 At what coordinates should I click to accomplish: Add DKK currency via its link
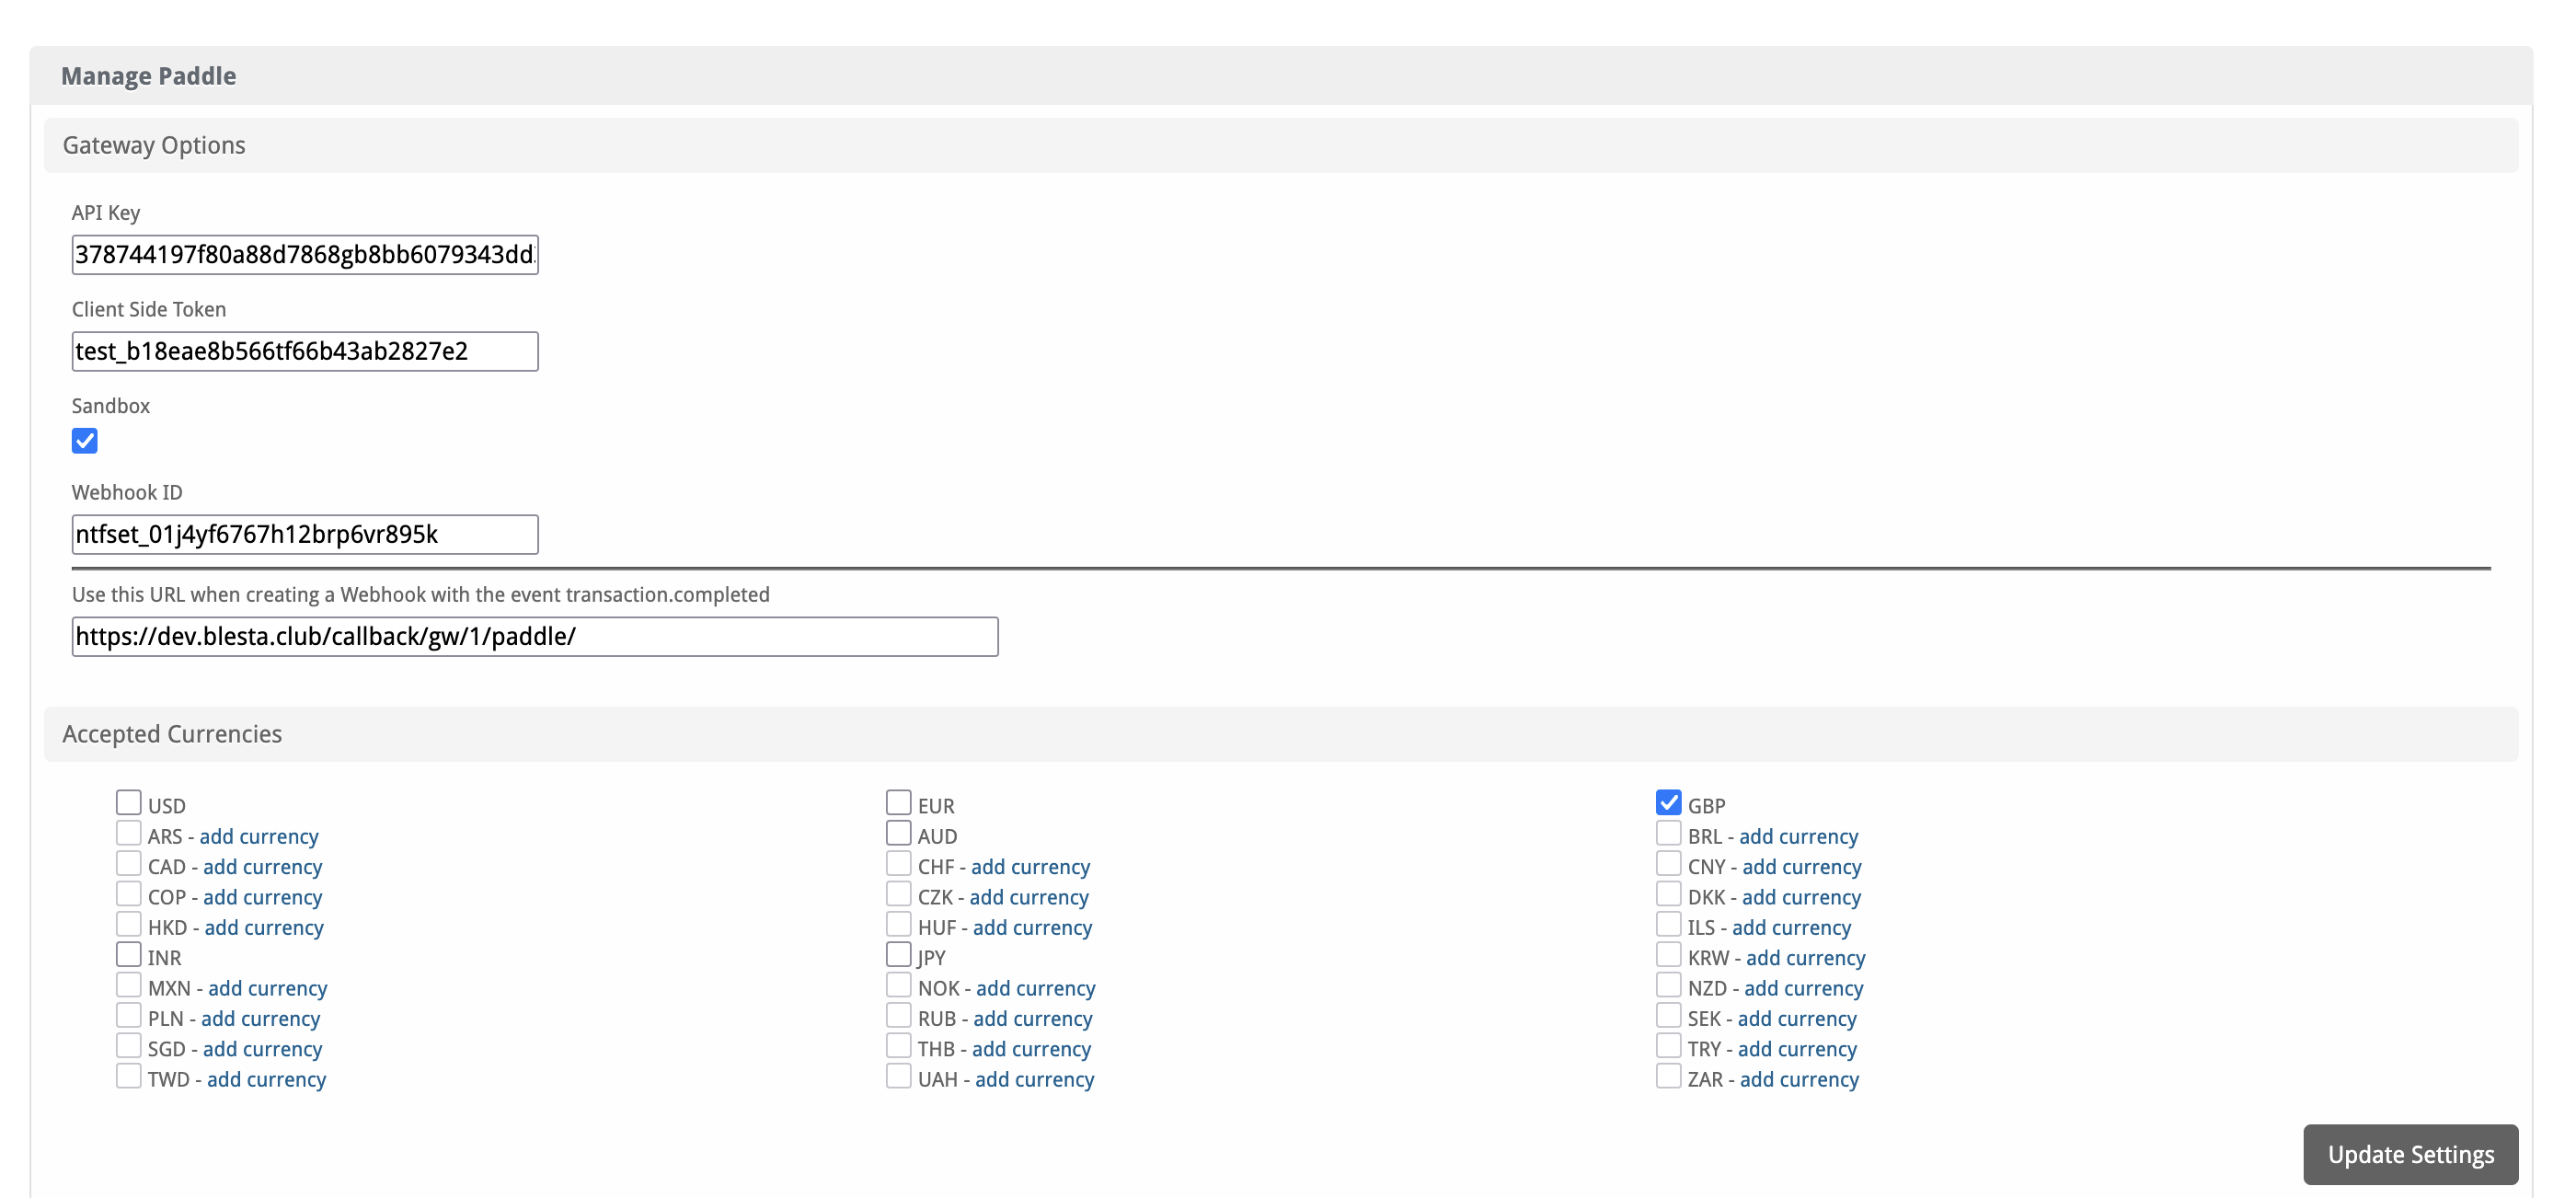pos(1802,897)
